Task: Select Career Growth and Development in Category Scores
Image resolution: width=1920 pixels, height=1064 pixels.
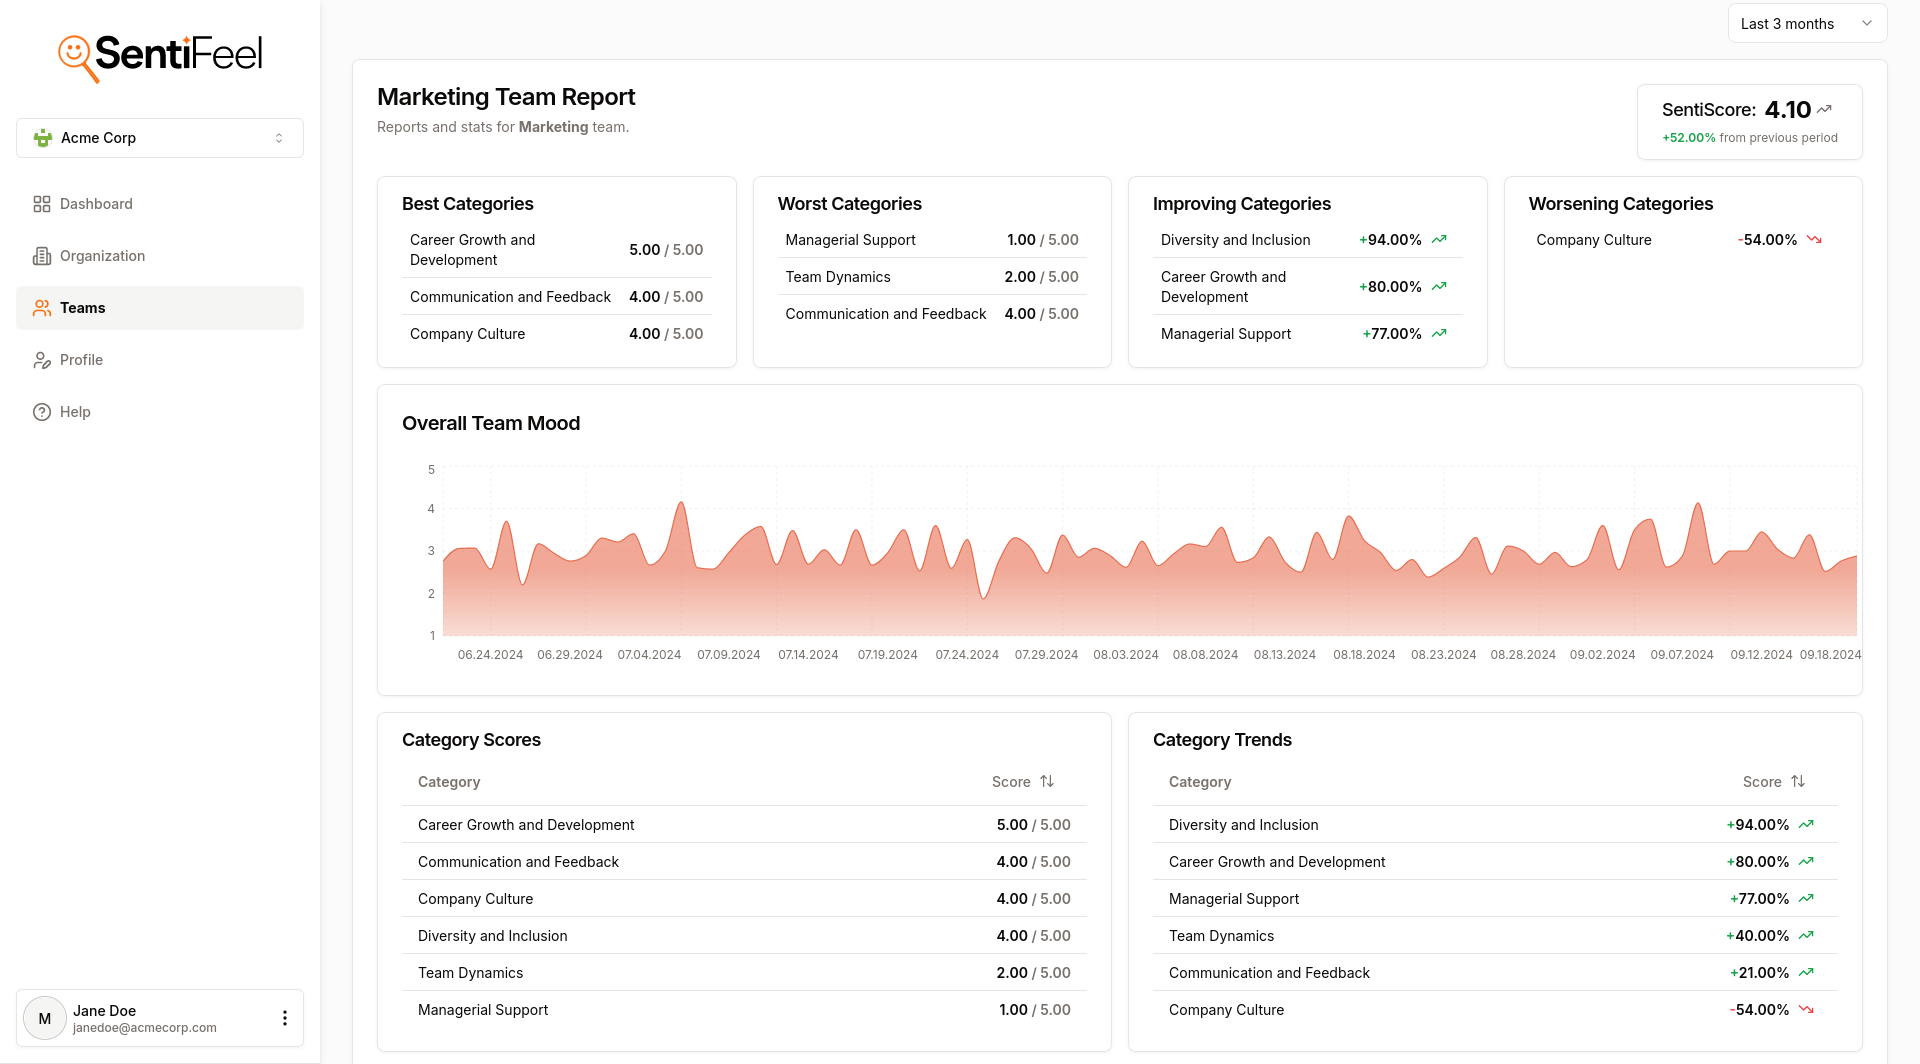Action: (x=744, y=825)
